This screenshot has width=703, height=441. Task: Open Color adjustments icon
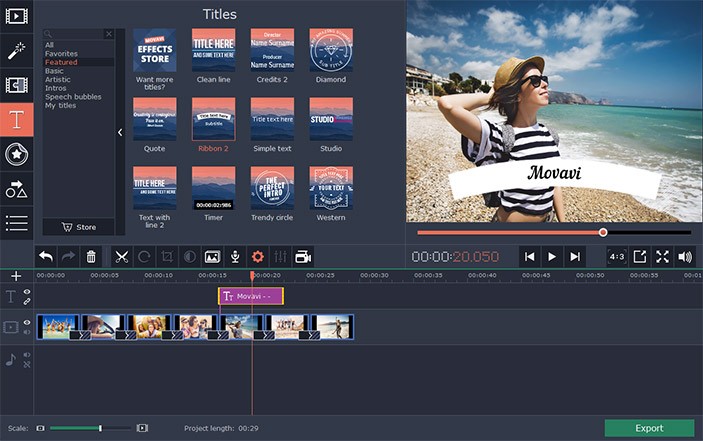click(x=190, y=257)
